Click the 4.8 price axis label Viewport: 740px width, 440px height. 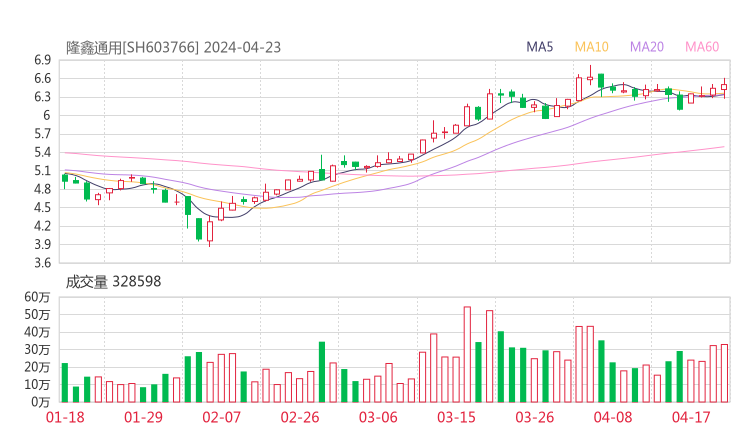[42, 189]
